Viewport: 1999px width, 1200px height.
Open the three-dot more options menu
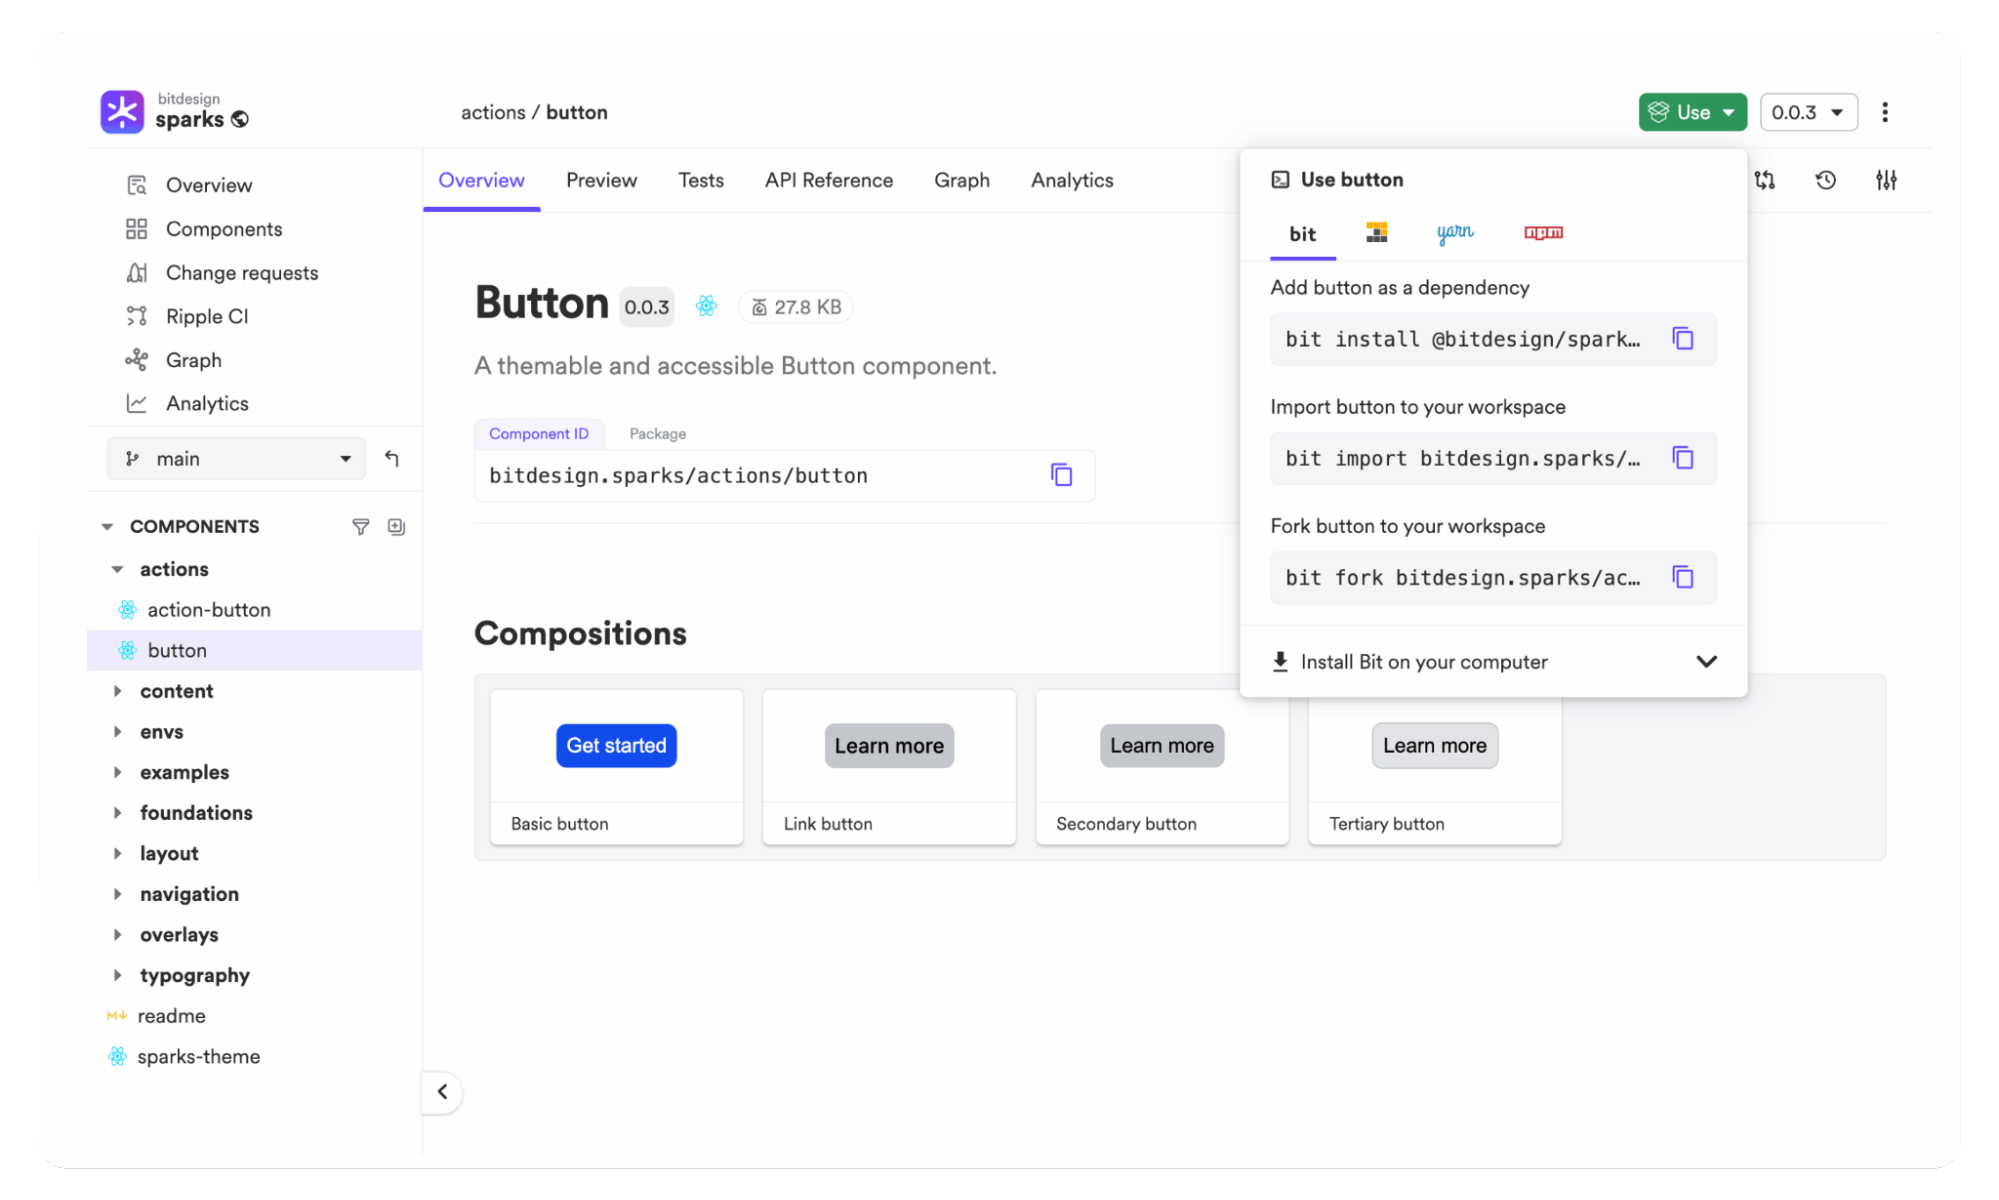1885,112
